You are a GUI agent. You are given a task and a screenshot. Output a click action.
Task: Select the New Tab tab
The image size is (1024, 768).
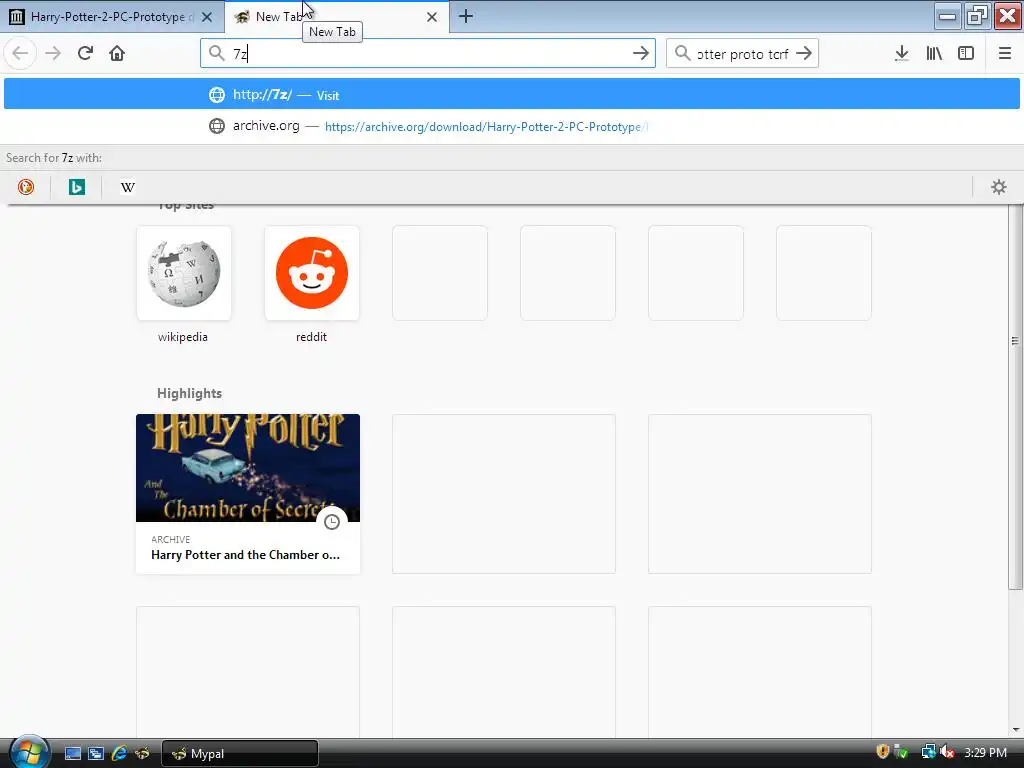337,17
